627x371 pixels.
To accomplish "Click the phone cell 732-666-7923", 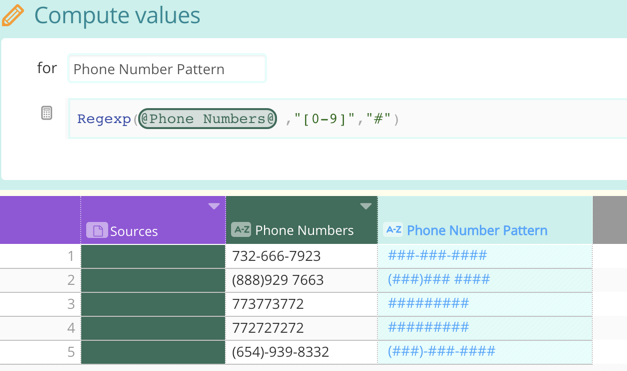I will tap(302, 256).
